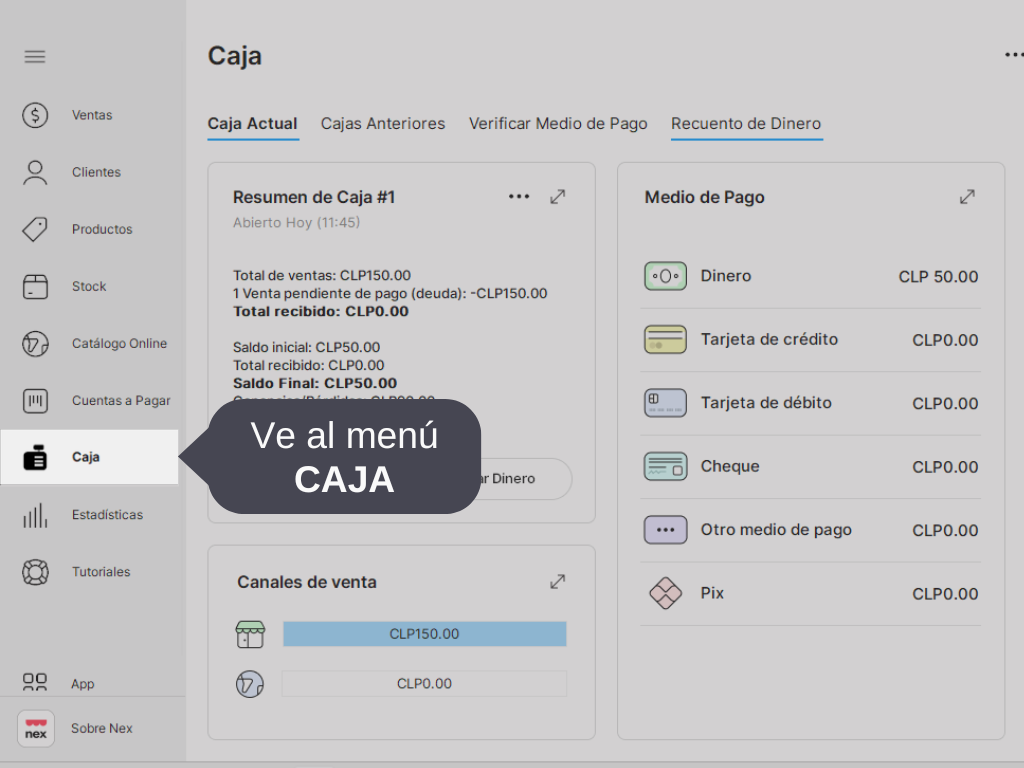Click the Catálogo Online icon

35,344
